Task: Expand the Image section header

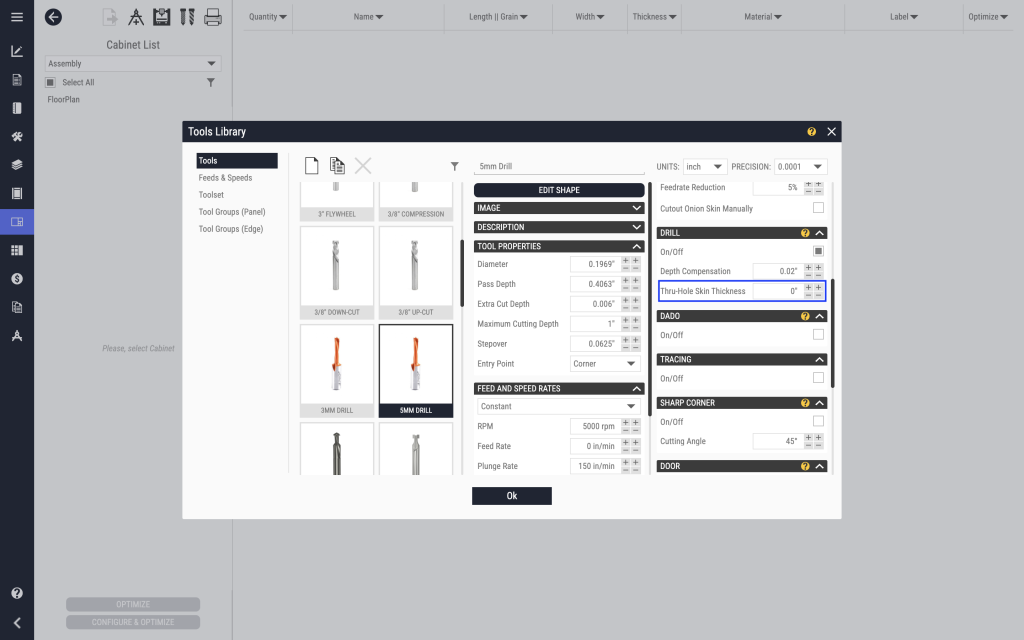Action: click(559, 208)
